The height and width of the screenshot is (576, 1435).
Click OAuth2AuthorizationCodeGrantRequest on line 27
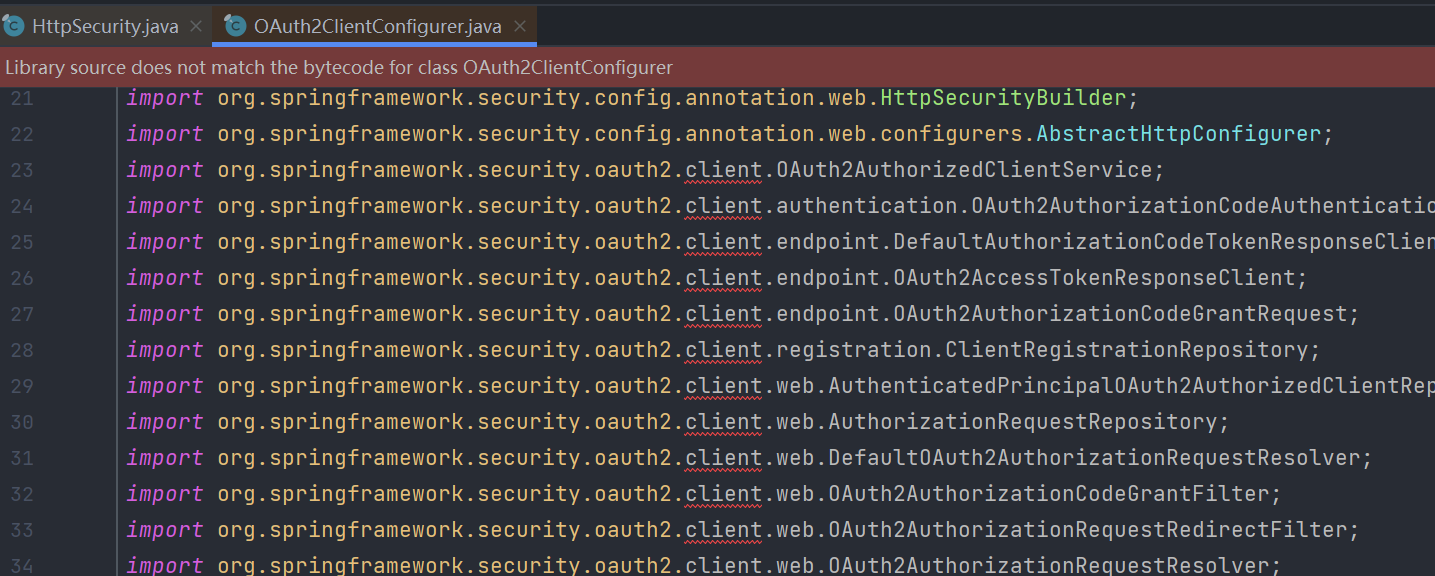[1120, 314]
